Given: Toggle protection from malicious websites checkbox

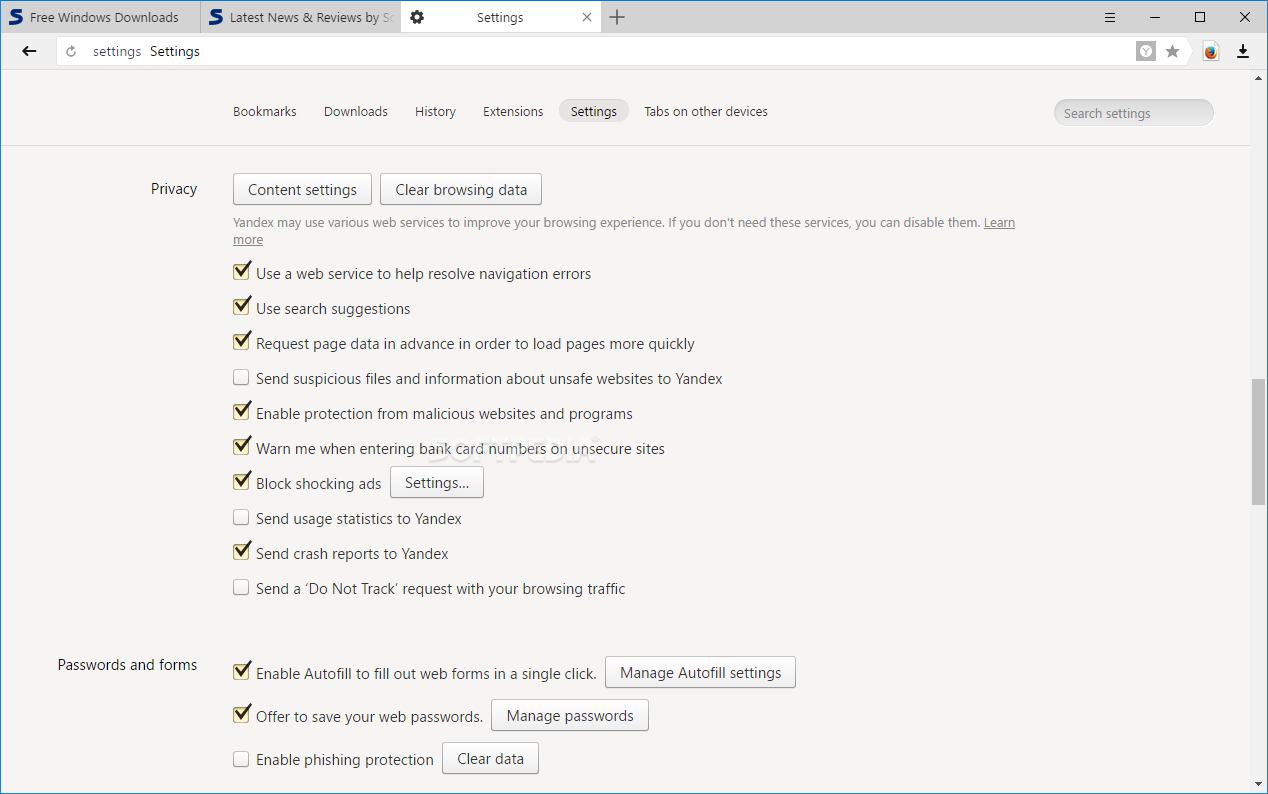Looking at the screenshot, I should click(241, 412).
